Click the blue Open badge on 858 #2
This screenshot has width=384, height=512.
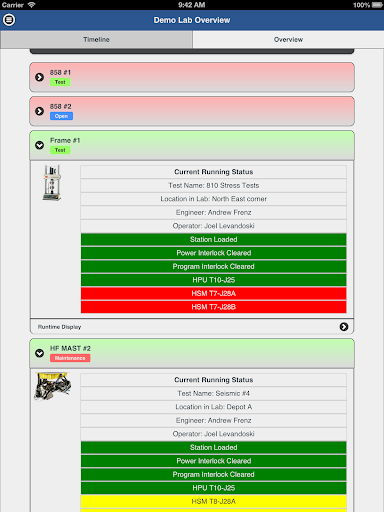[61, 116]
